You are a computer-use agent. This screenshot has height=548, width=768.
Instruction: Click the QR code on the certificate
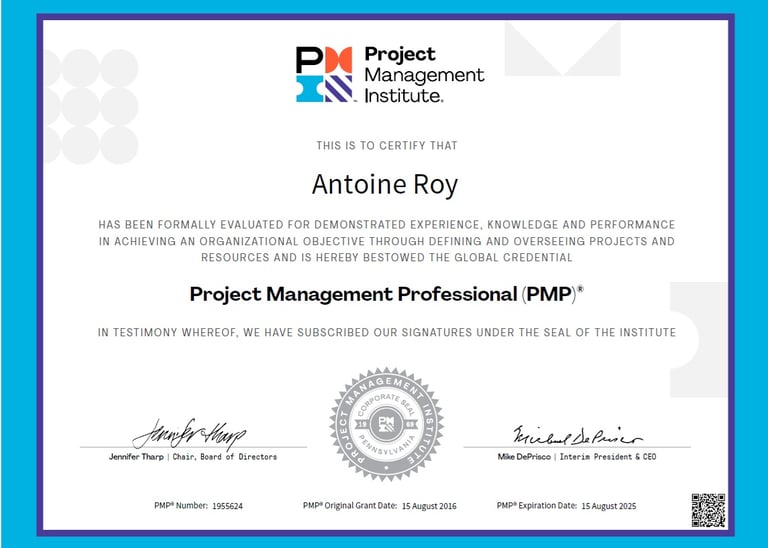tap(708, 510)
